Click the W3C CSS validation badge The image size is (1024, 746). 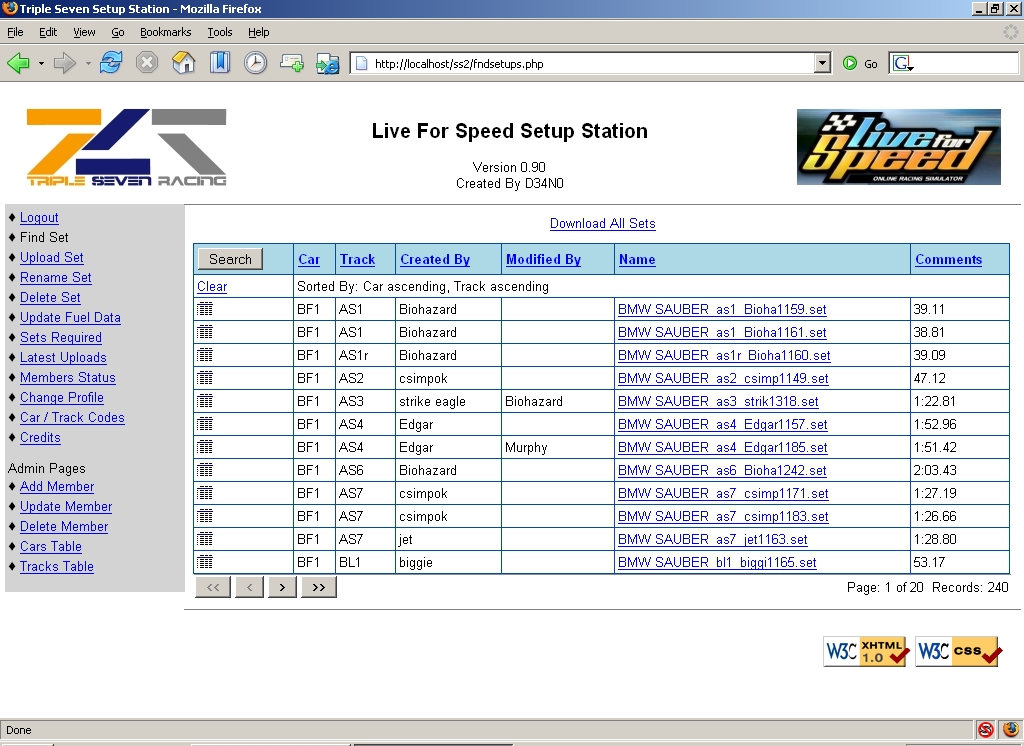pyautogui.click(x=958, y=651)
